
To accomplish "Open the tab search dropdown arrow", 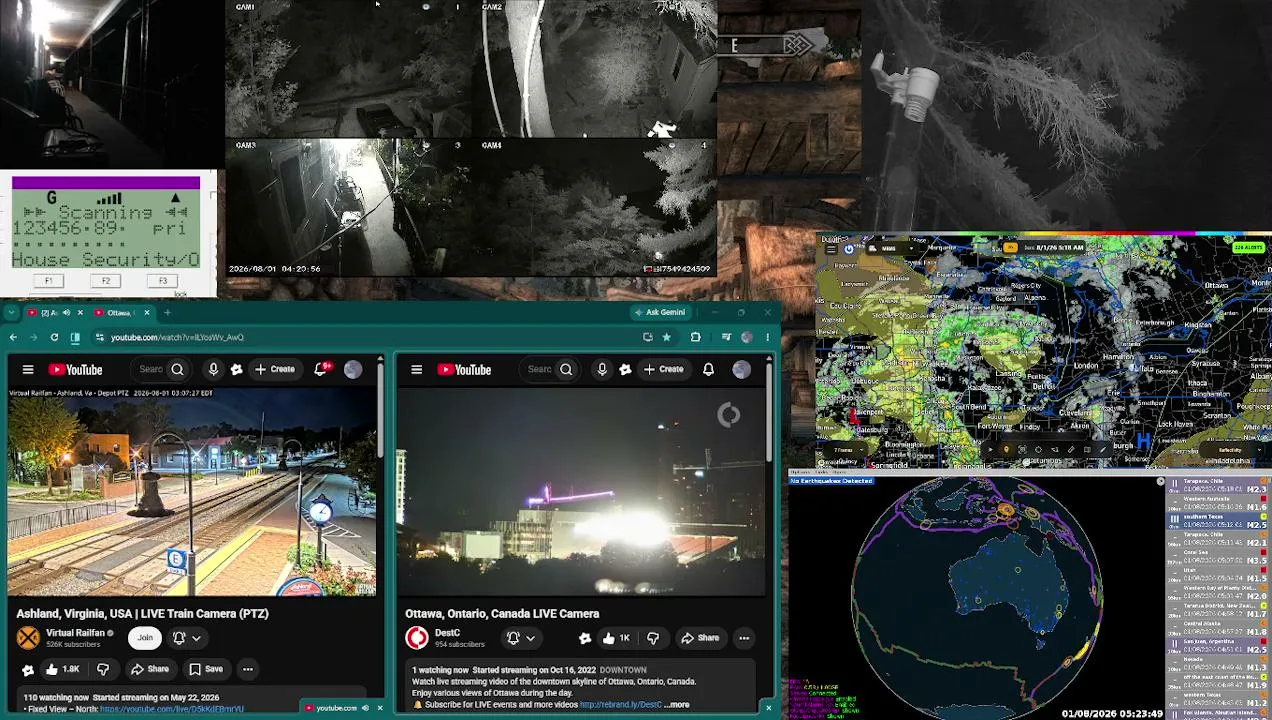I will pyautogui.click(x=12, y=313).
